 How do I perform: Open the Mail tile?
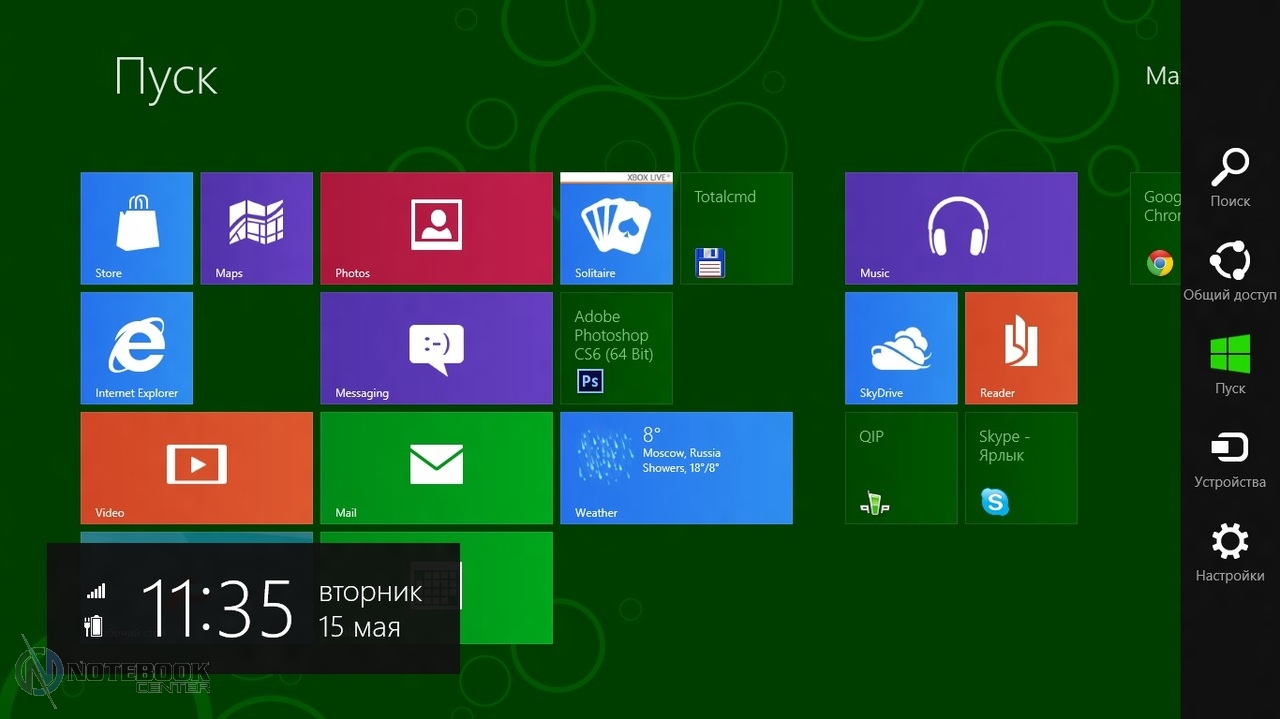436,468
